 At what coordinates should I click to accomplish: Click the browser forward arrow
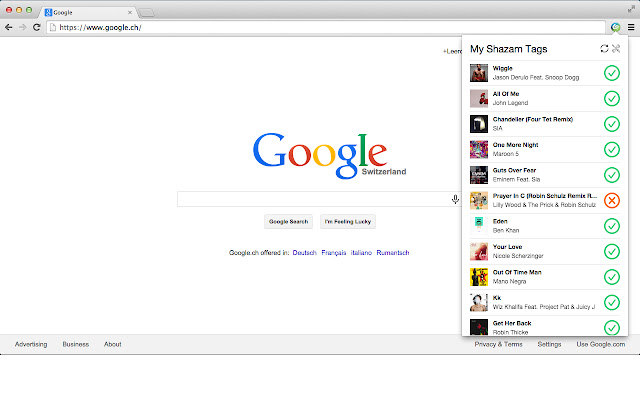tap(22, 27)
